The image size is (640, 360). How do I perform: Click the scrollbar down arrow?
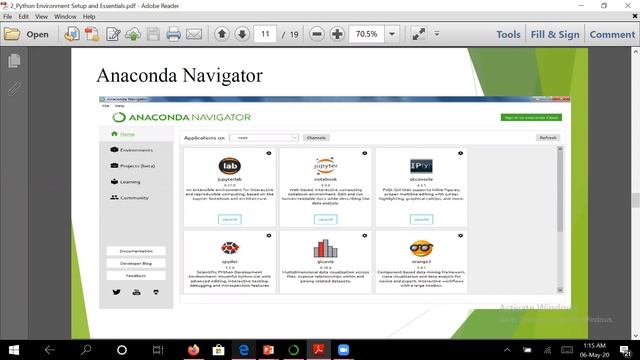click(636, 336)
